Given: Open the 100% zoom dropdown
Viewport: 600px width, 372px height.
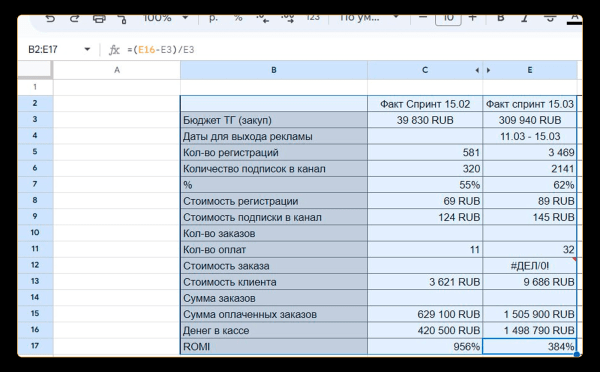Looking at the screenshot, I should (165, 18).
